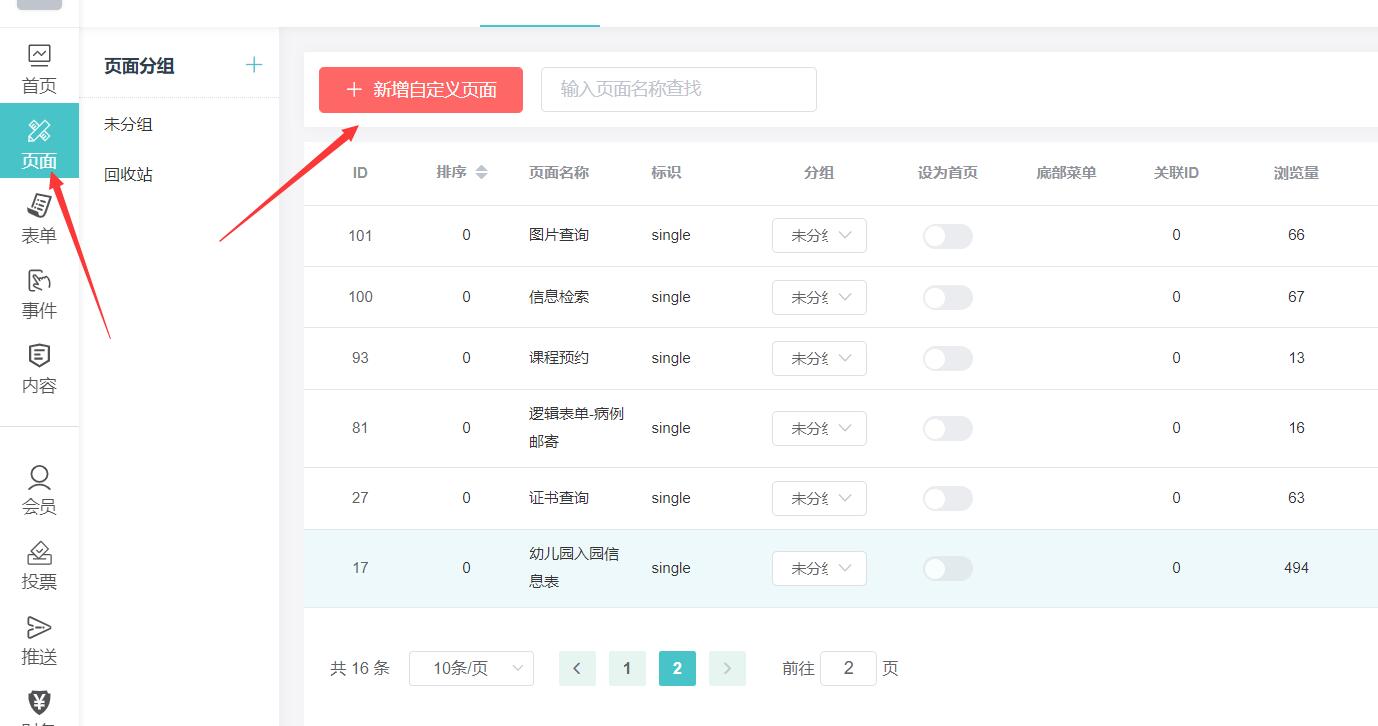Click the view count 67

click(x=1296, y=297)
